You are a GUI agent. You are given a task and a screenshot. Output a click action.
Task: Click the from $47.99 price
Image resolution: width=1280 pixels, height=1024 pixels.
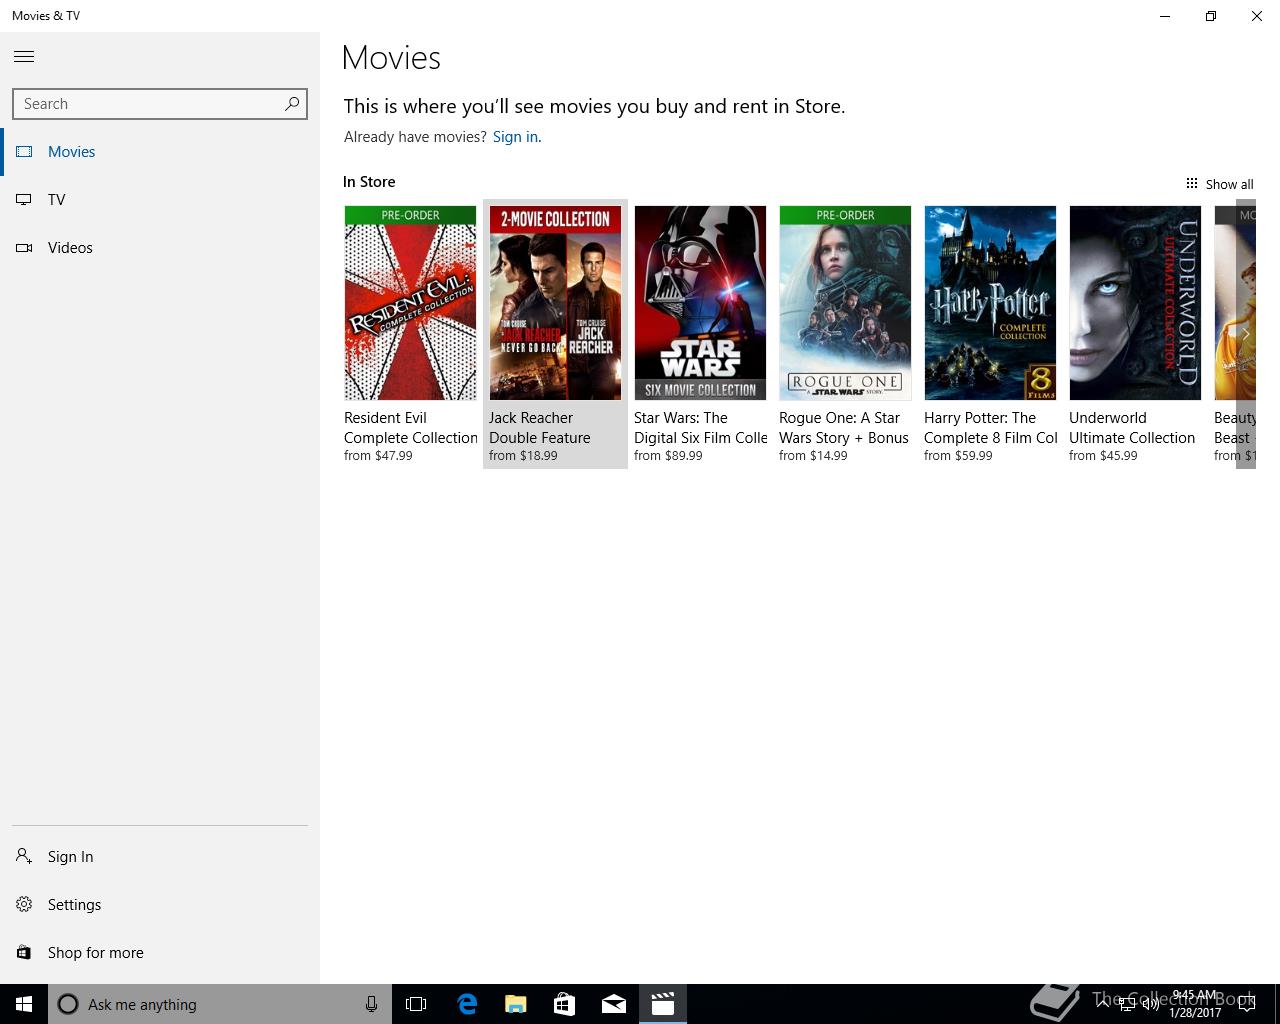pos(378,456)
